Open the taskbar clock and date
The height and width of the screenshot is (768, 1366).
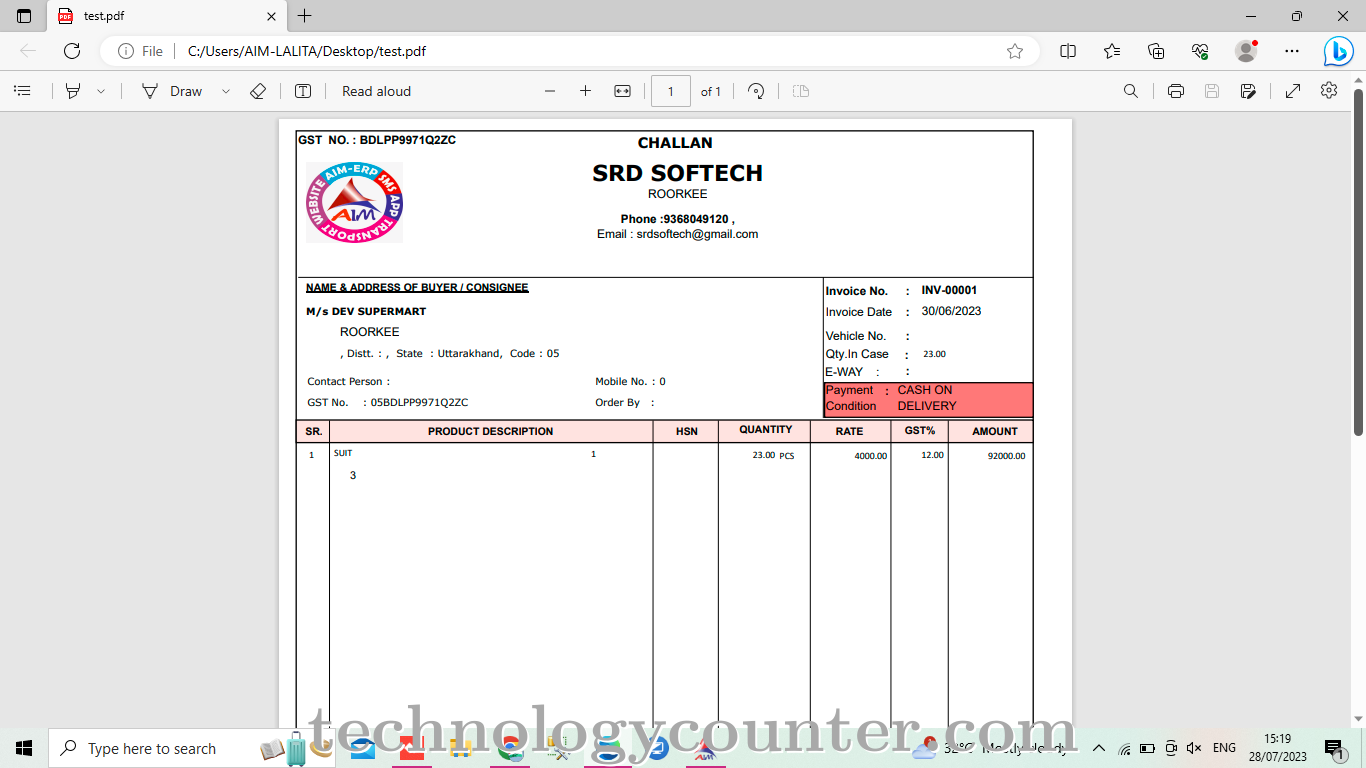[x=1277, y=748]
